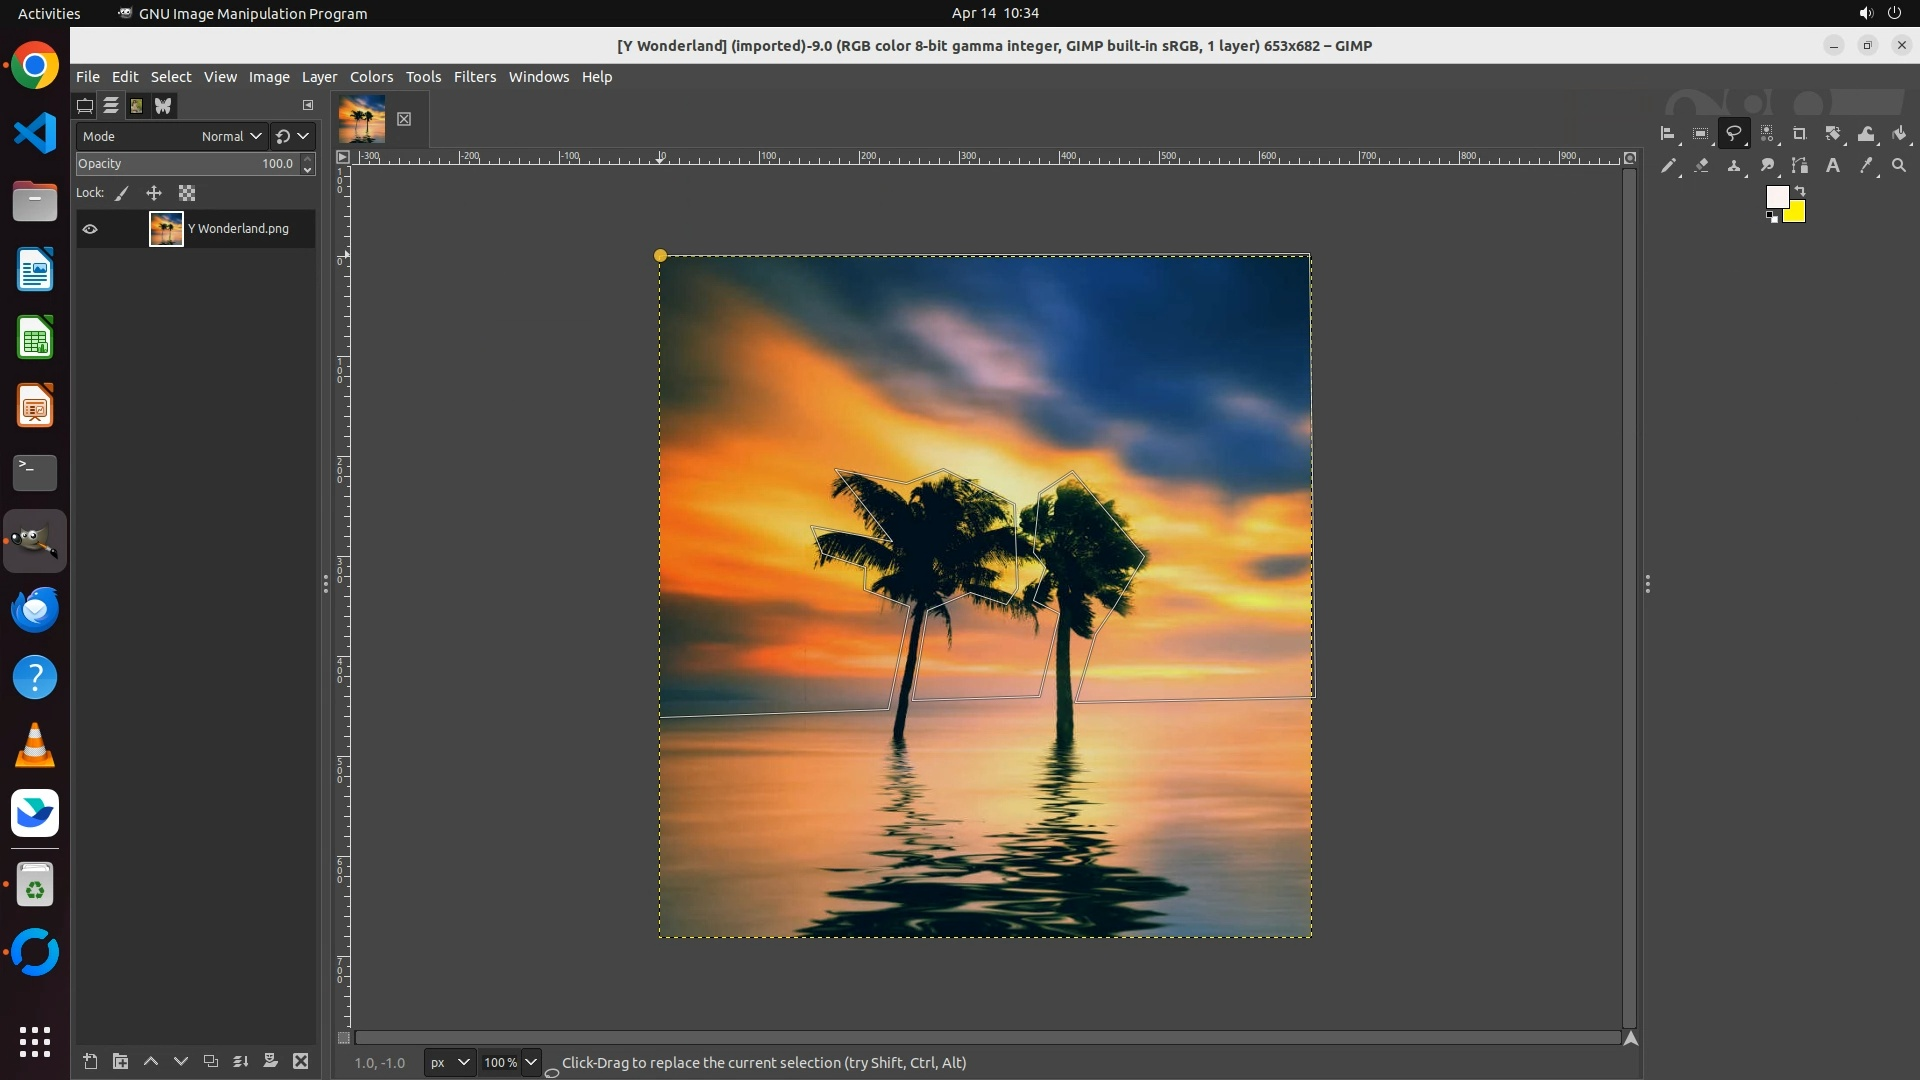Open the Colors menu
The width and height of the screenshot is (1920, 1080).
[371, 77]
